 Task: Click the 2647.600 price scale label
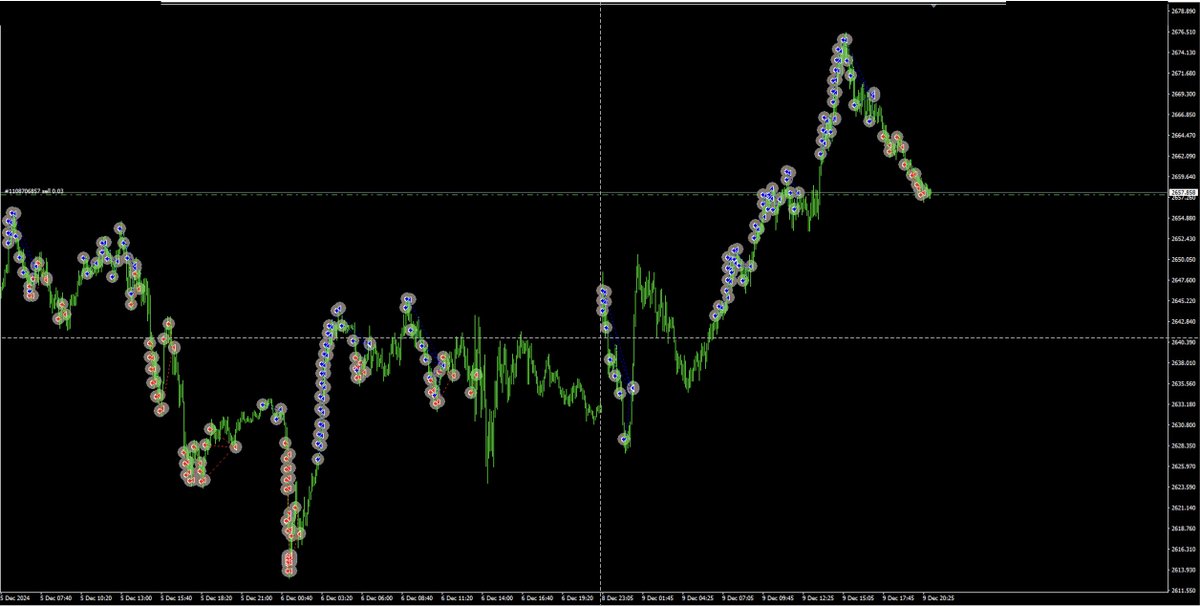click(x=1183, y=280)
